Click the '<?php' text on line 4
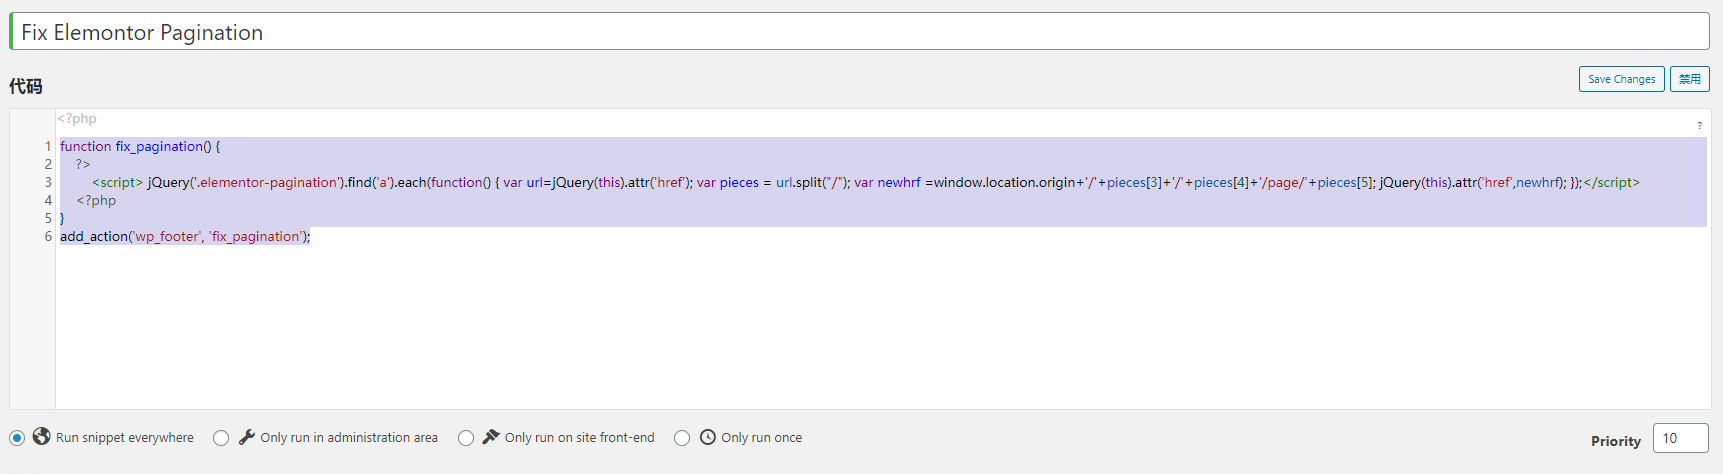Screen dimensions: 1723x474 point(96,200)
